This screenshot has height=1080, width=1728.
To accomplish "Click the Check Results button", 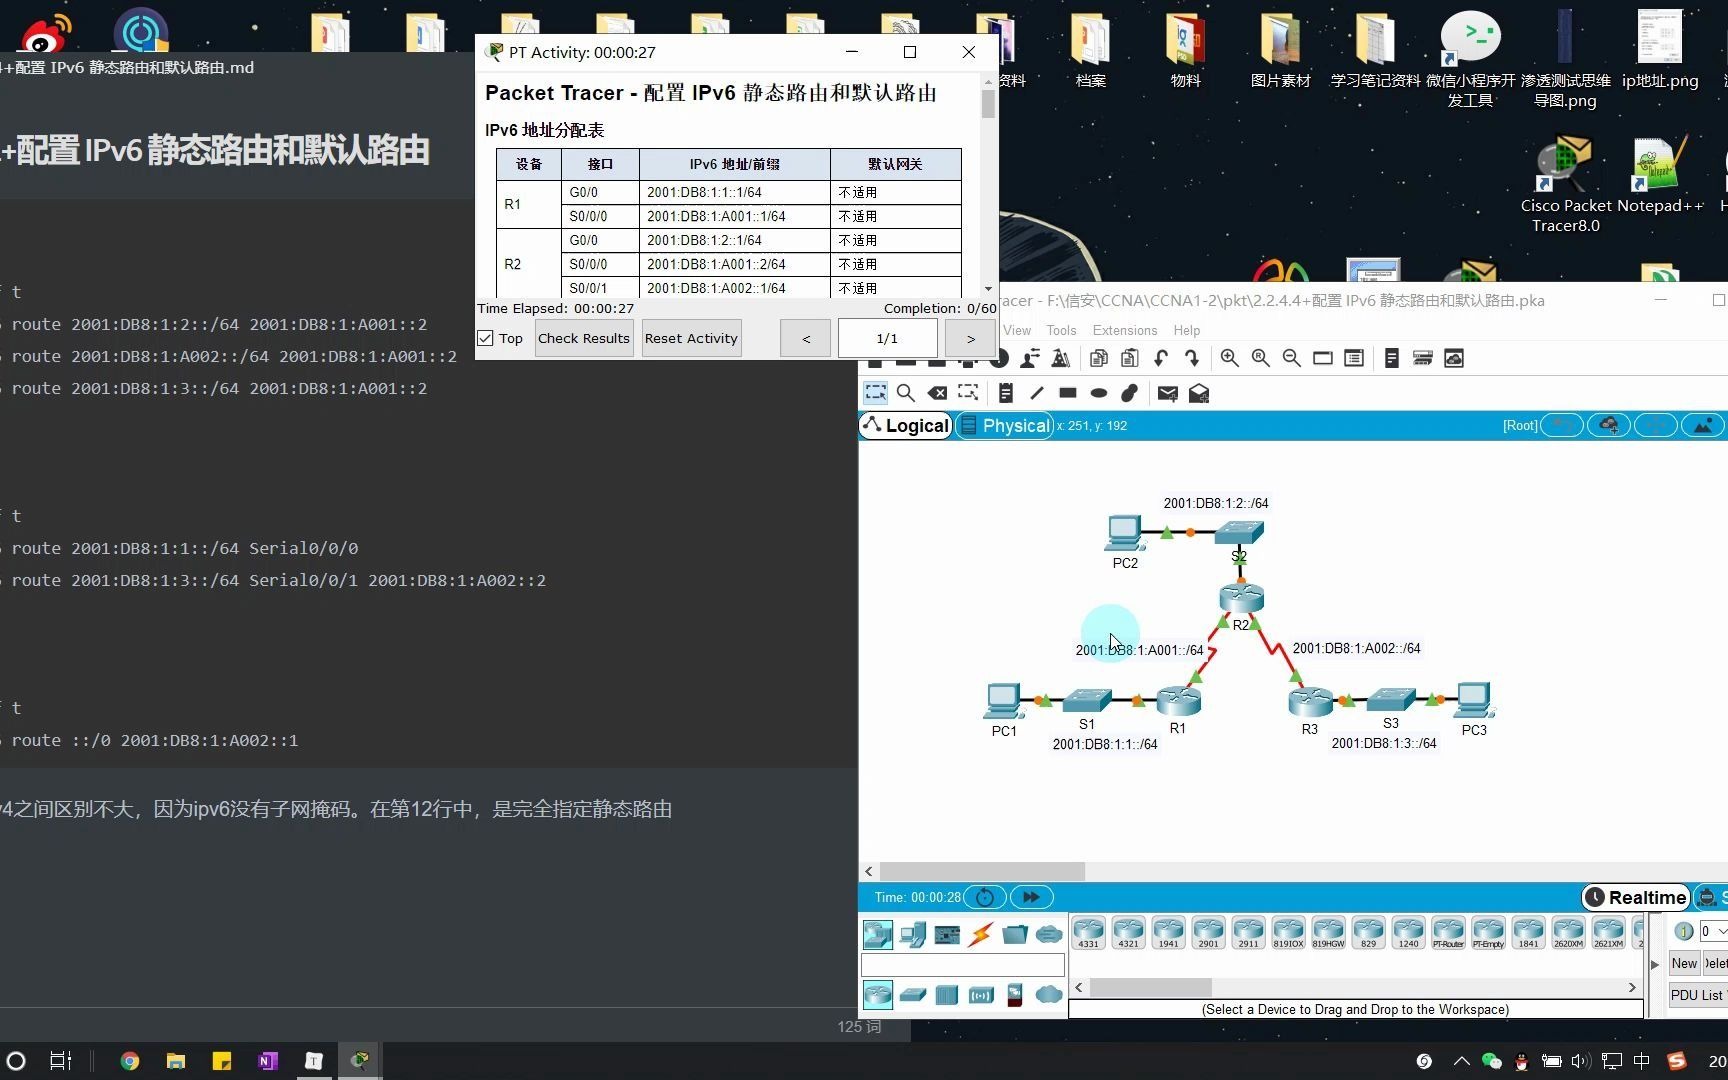I will click(583, 338).
